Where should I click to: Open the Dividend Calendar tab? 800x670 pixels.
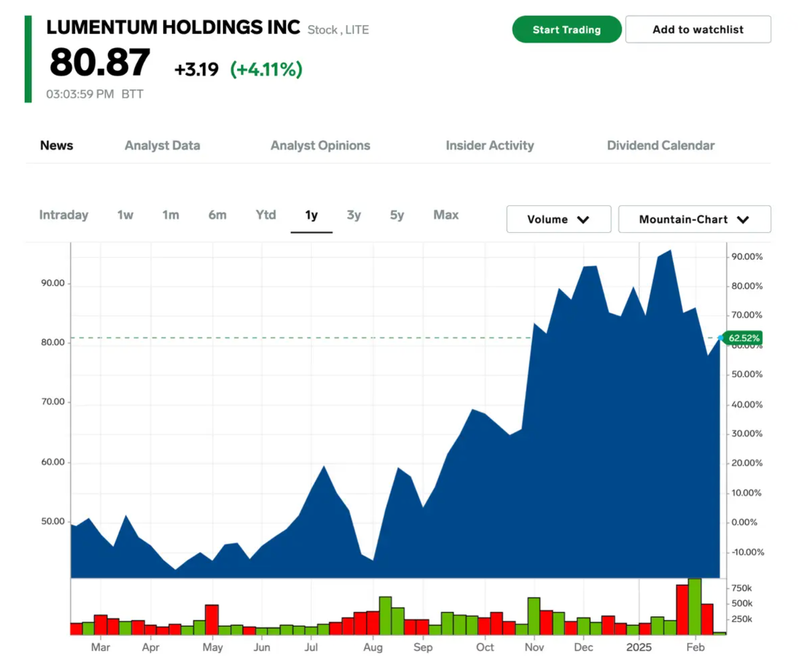pos(660,145)
